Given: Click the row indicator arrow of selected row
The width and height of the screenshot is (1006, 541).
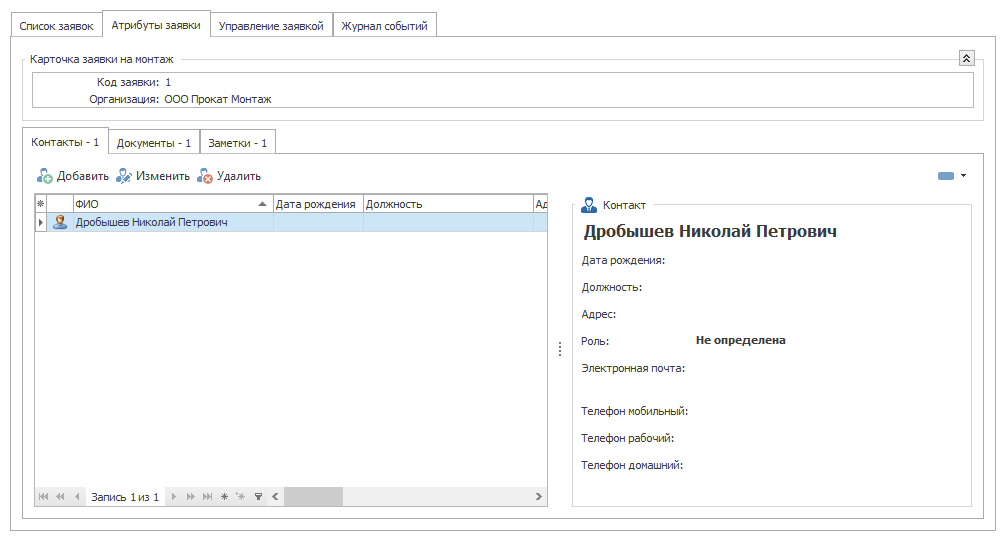Looking at the screenshot, I should pos(40,222).
